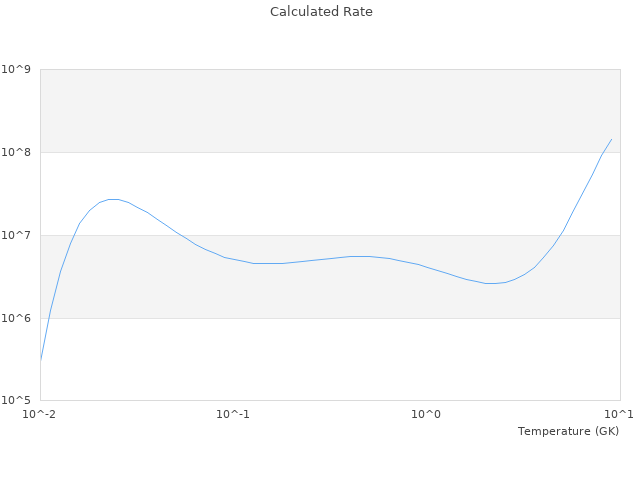Click the 10^-2 x-axis tick label
The height and width of the screenshot is (480, 640).
(x=38, y=414)
